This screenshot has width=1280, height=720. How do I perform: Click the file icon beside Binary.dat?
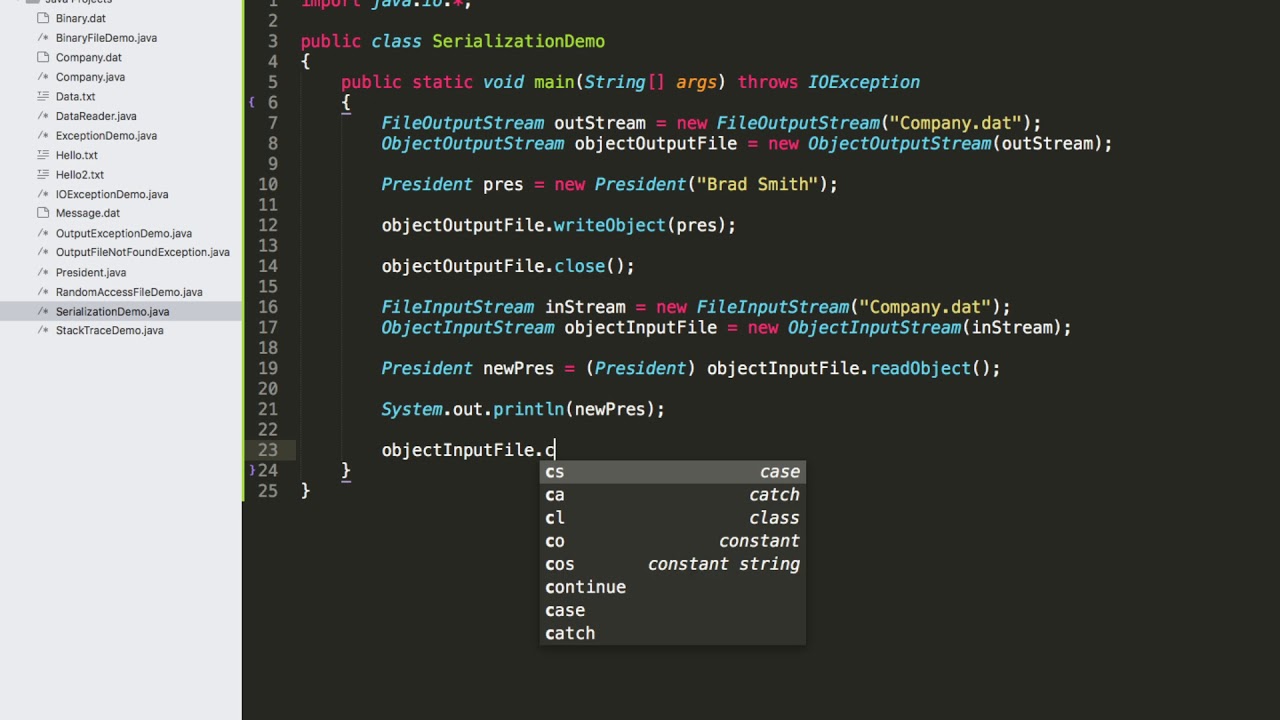[x=43, y=18]
